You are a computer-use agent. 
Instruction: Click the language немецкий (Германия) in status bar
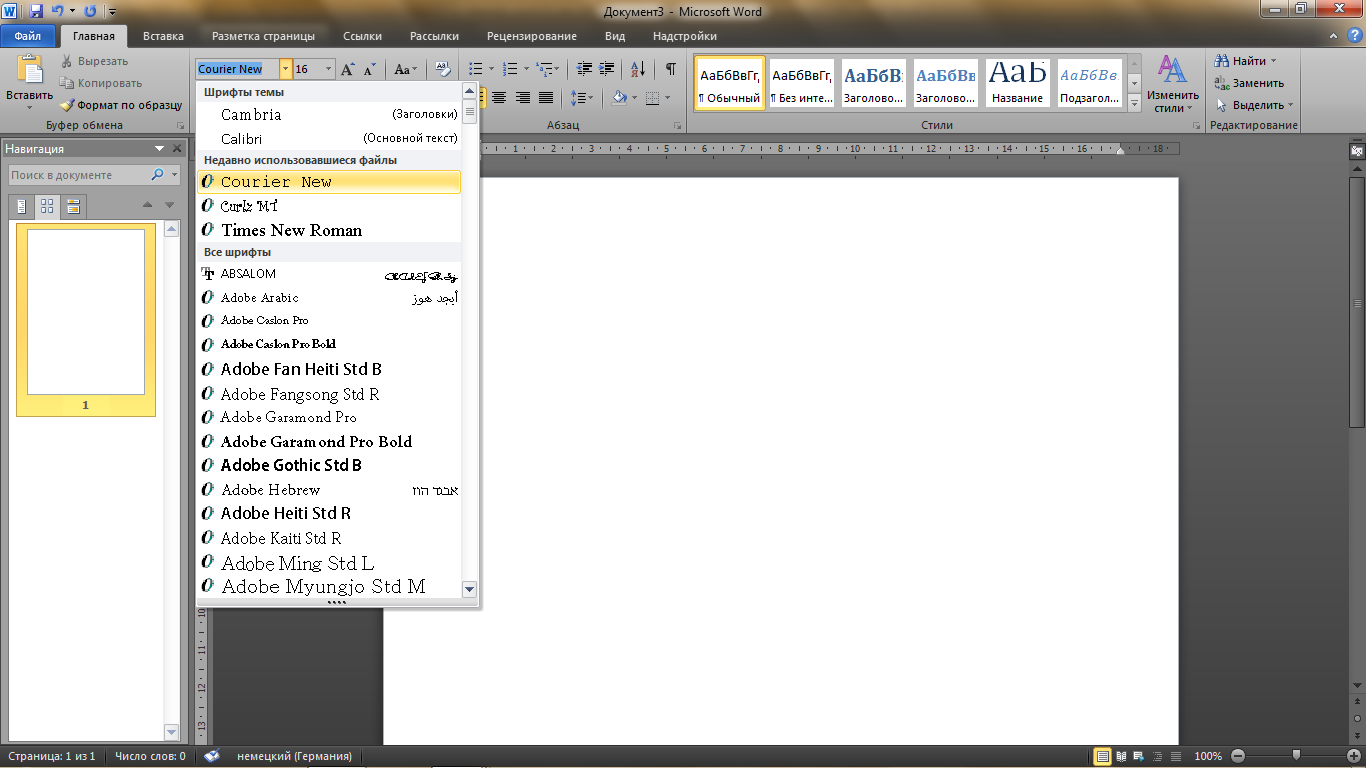click(x=294, y=756)
